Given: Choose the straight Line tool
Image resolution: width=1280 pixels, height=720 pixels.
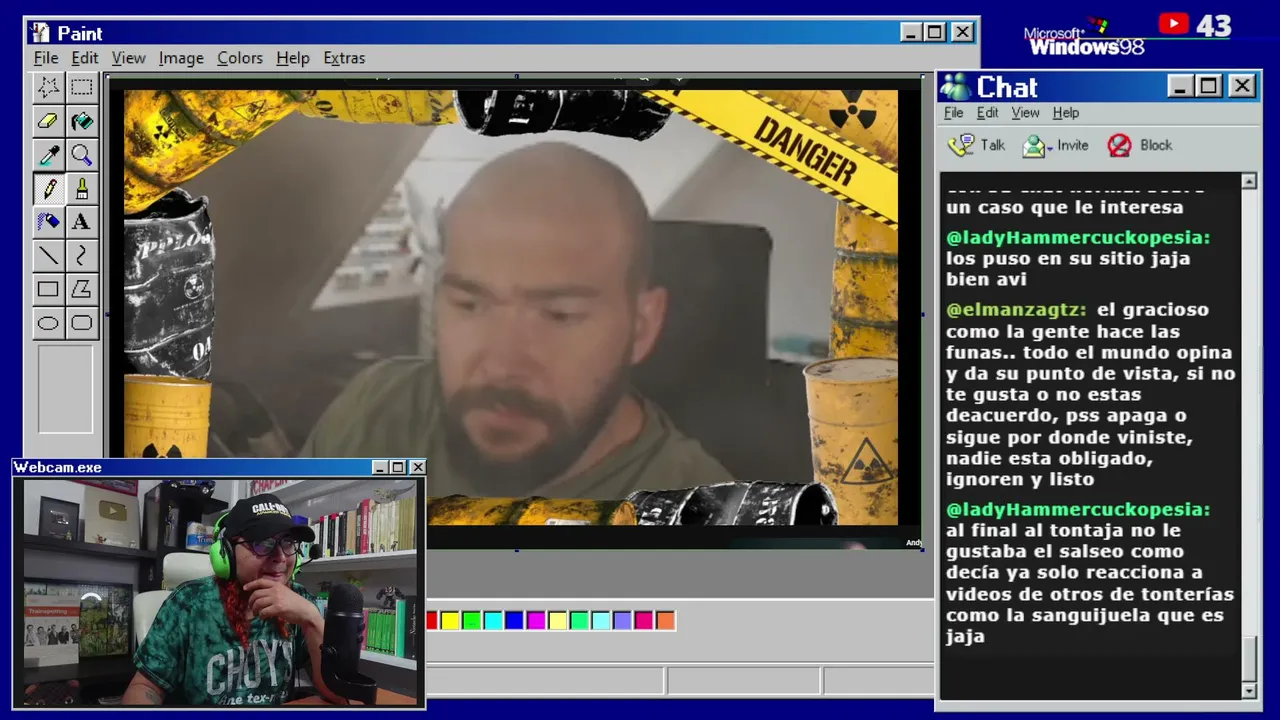Looking at the screenshot, I should 48,256.
